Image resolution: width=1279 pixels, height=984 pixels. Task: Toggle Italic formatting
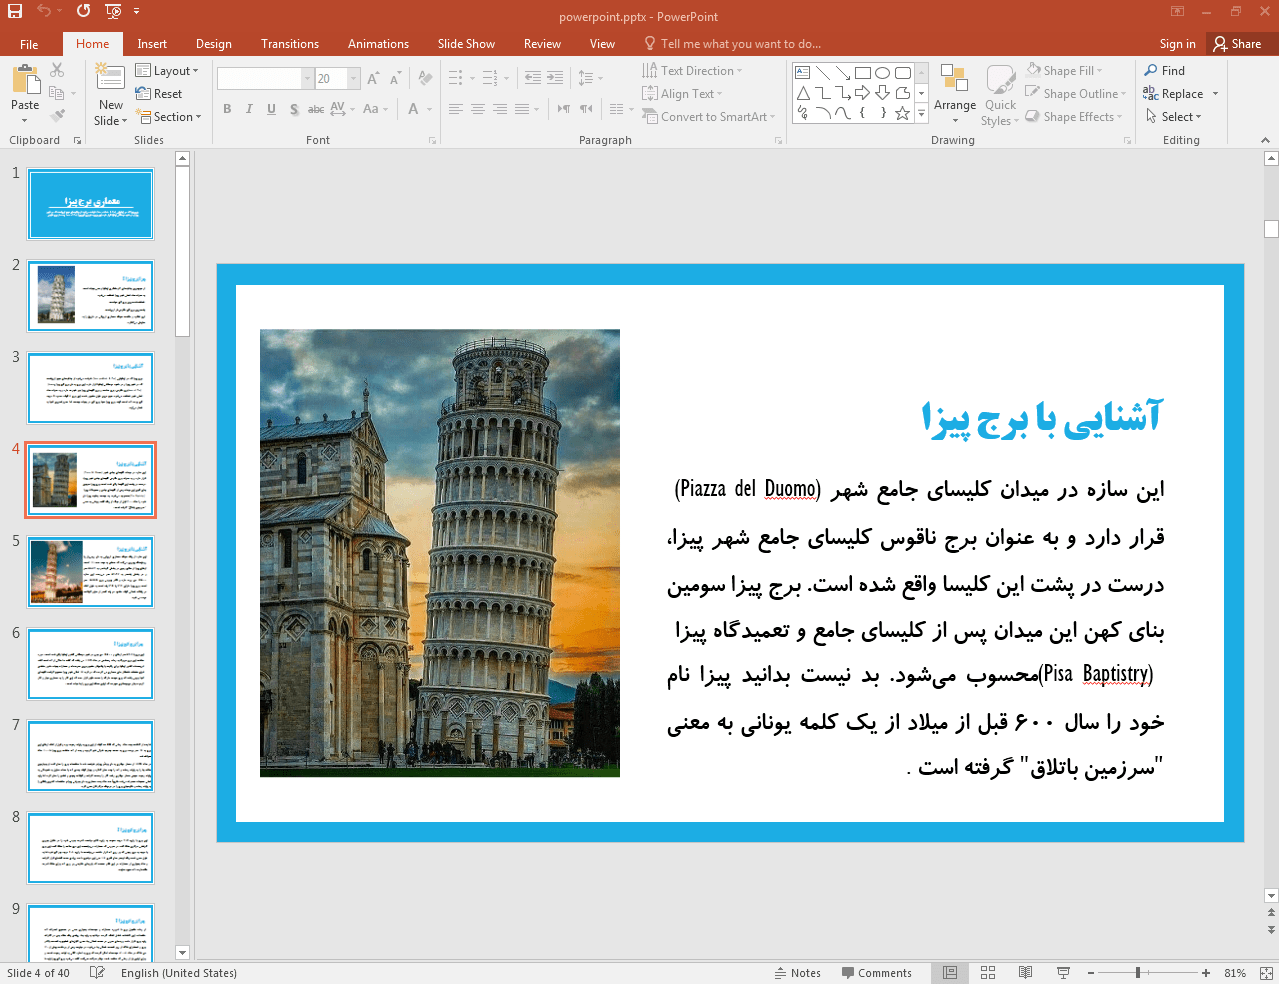point(249,109)
